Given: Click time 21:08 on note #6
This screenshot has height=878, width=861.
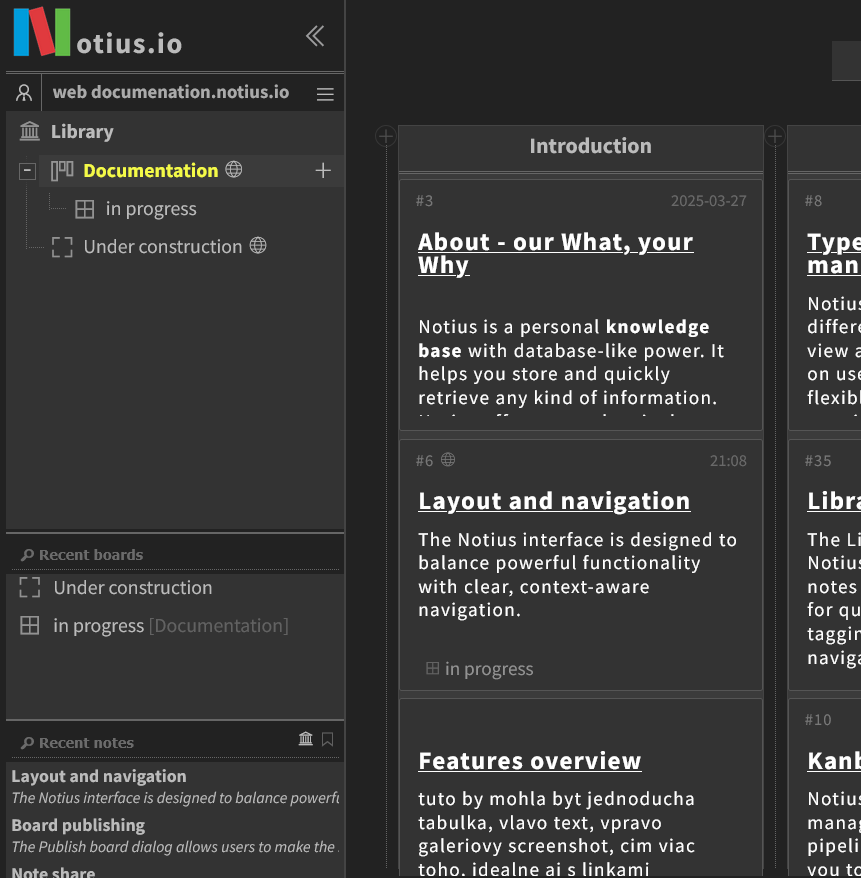Looking at the screenshot, I should point(728,461).
